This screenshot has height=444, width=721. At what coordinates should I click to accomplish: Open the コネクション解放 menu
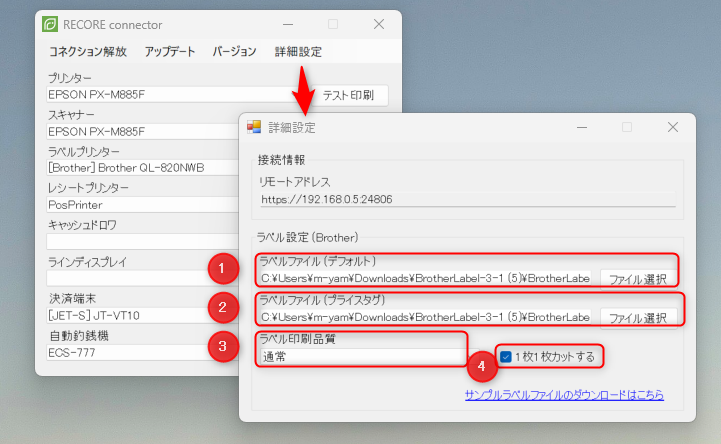pyautogui.click(x=88, y=51)
